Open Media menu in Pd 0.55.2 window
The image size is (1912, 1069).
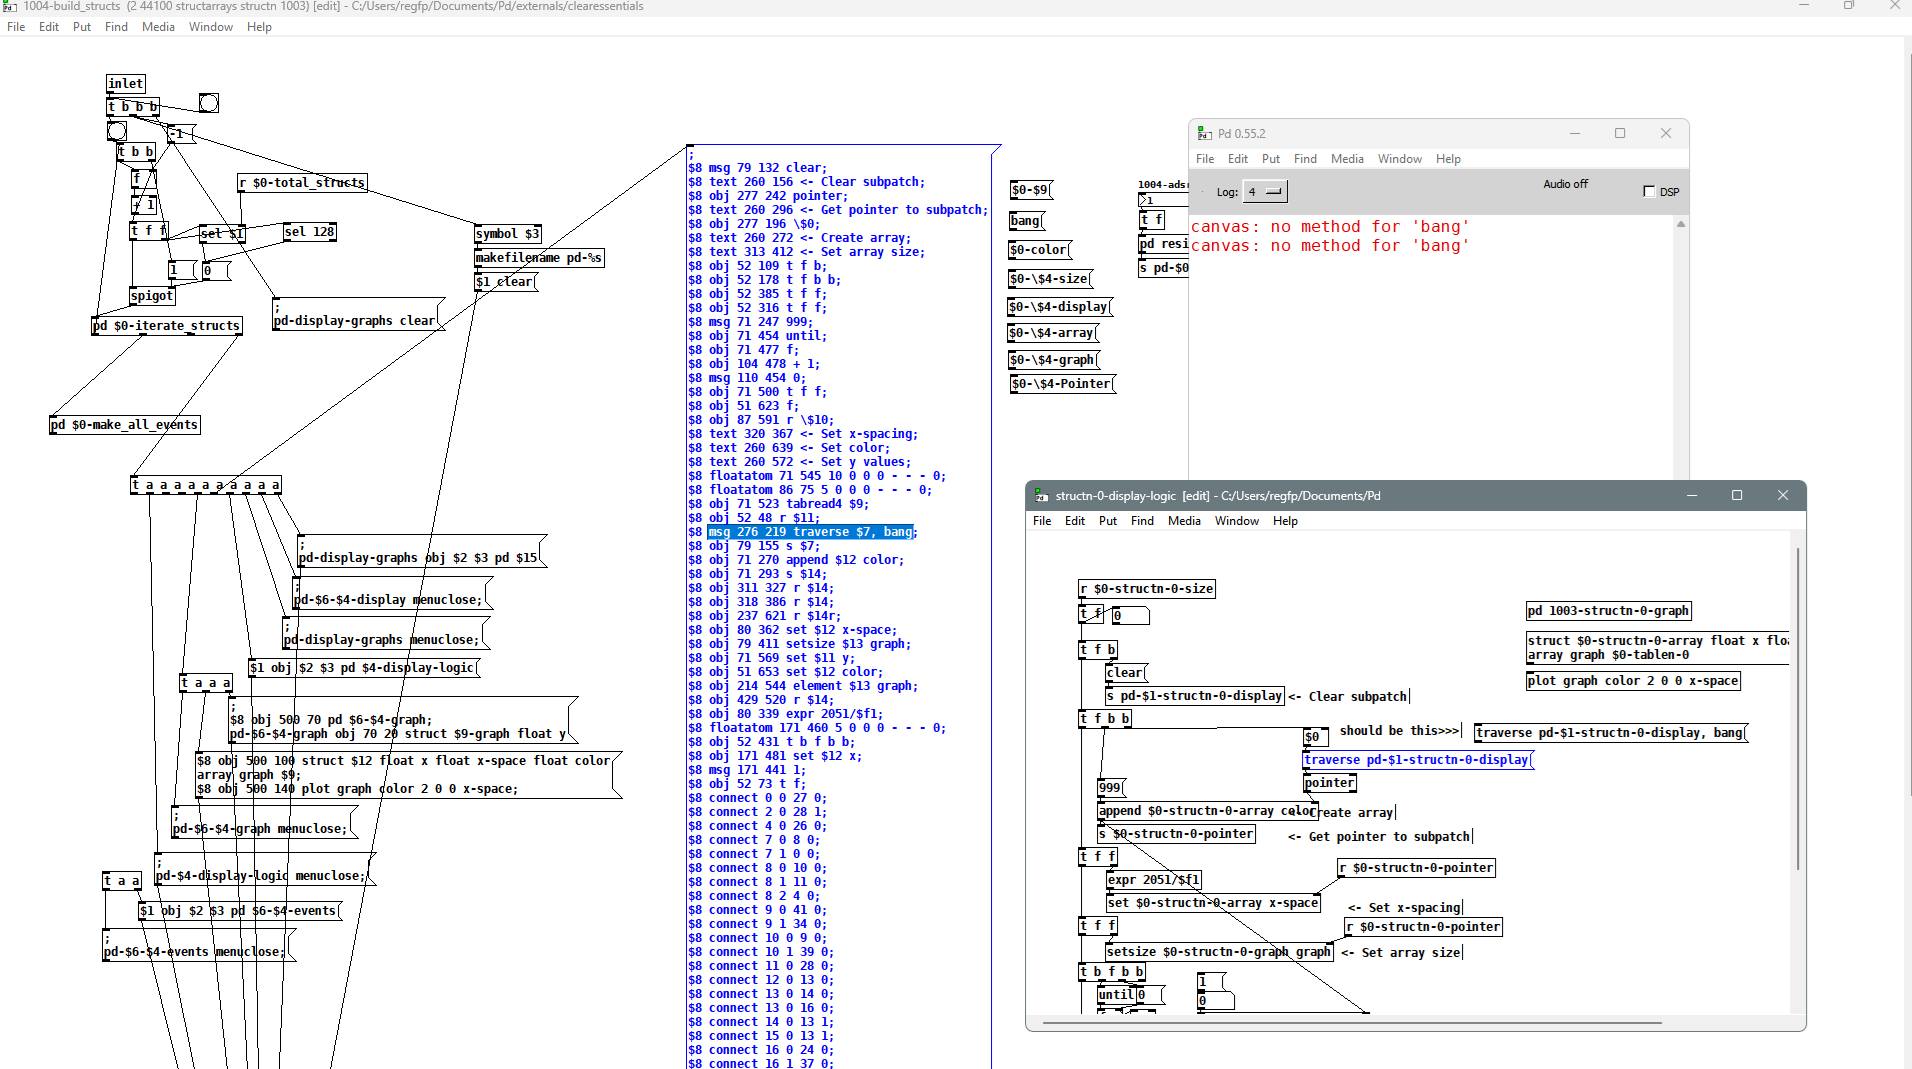coord(1347,159)
